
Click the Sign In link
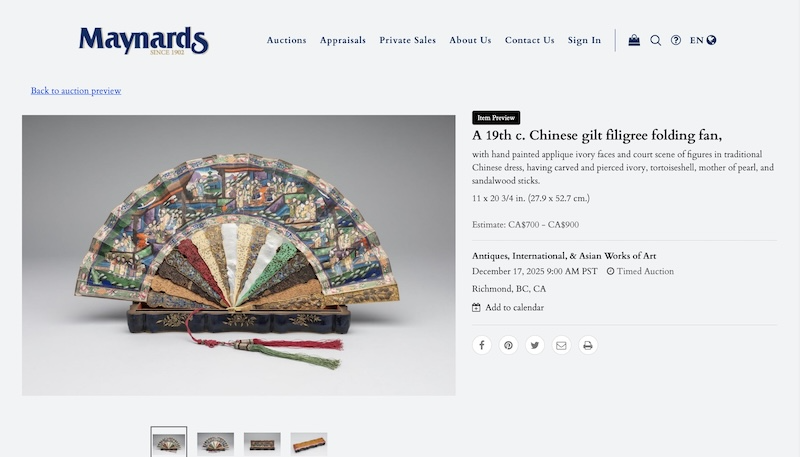click(x=584, y=40)
